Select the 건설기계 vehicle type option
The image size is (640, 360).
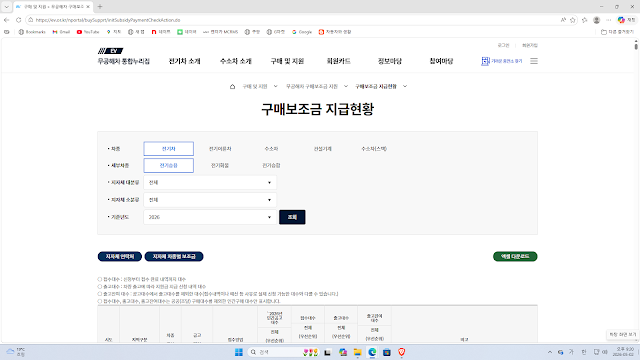(x=322, y=149)
